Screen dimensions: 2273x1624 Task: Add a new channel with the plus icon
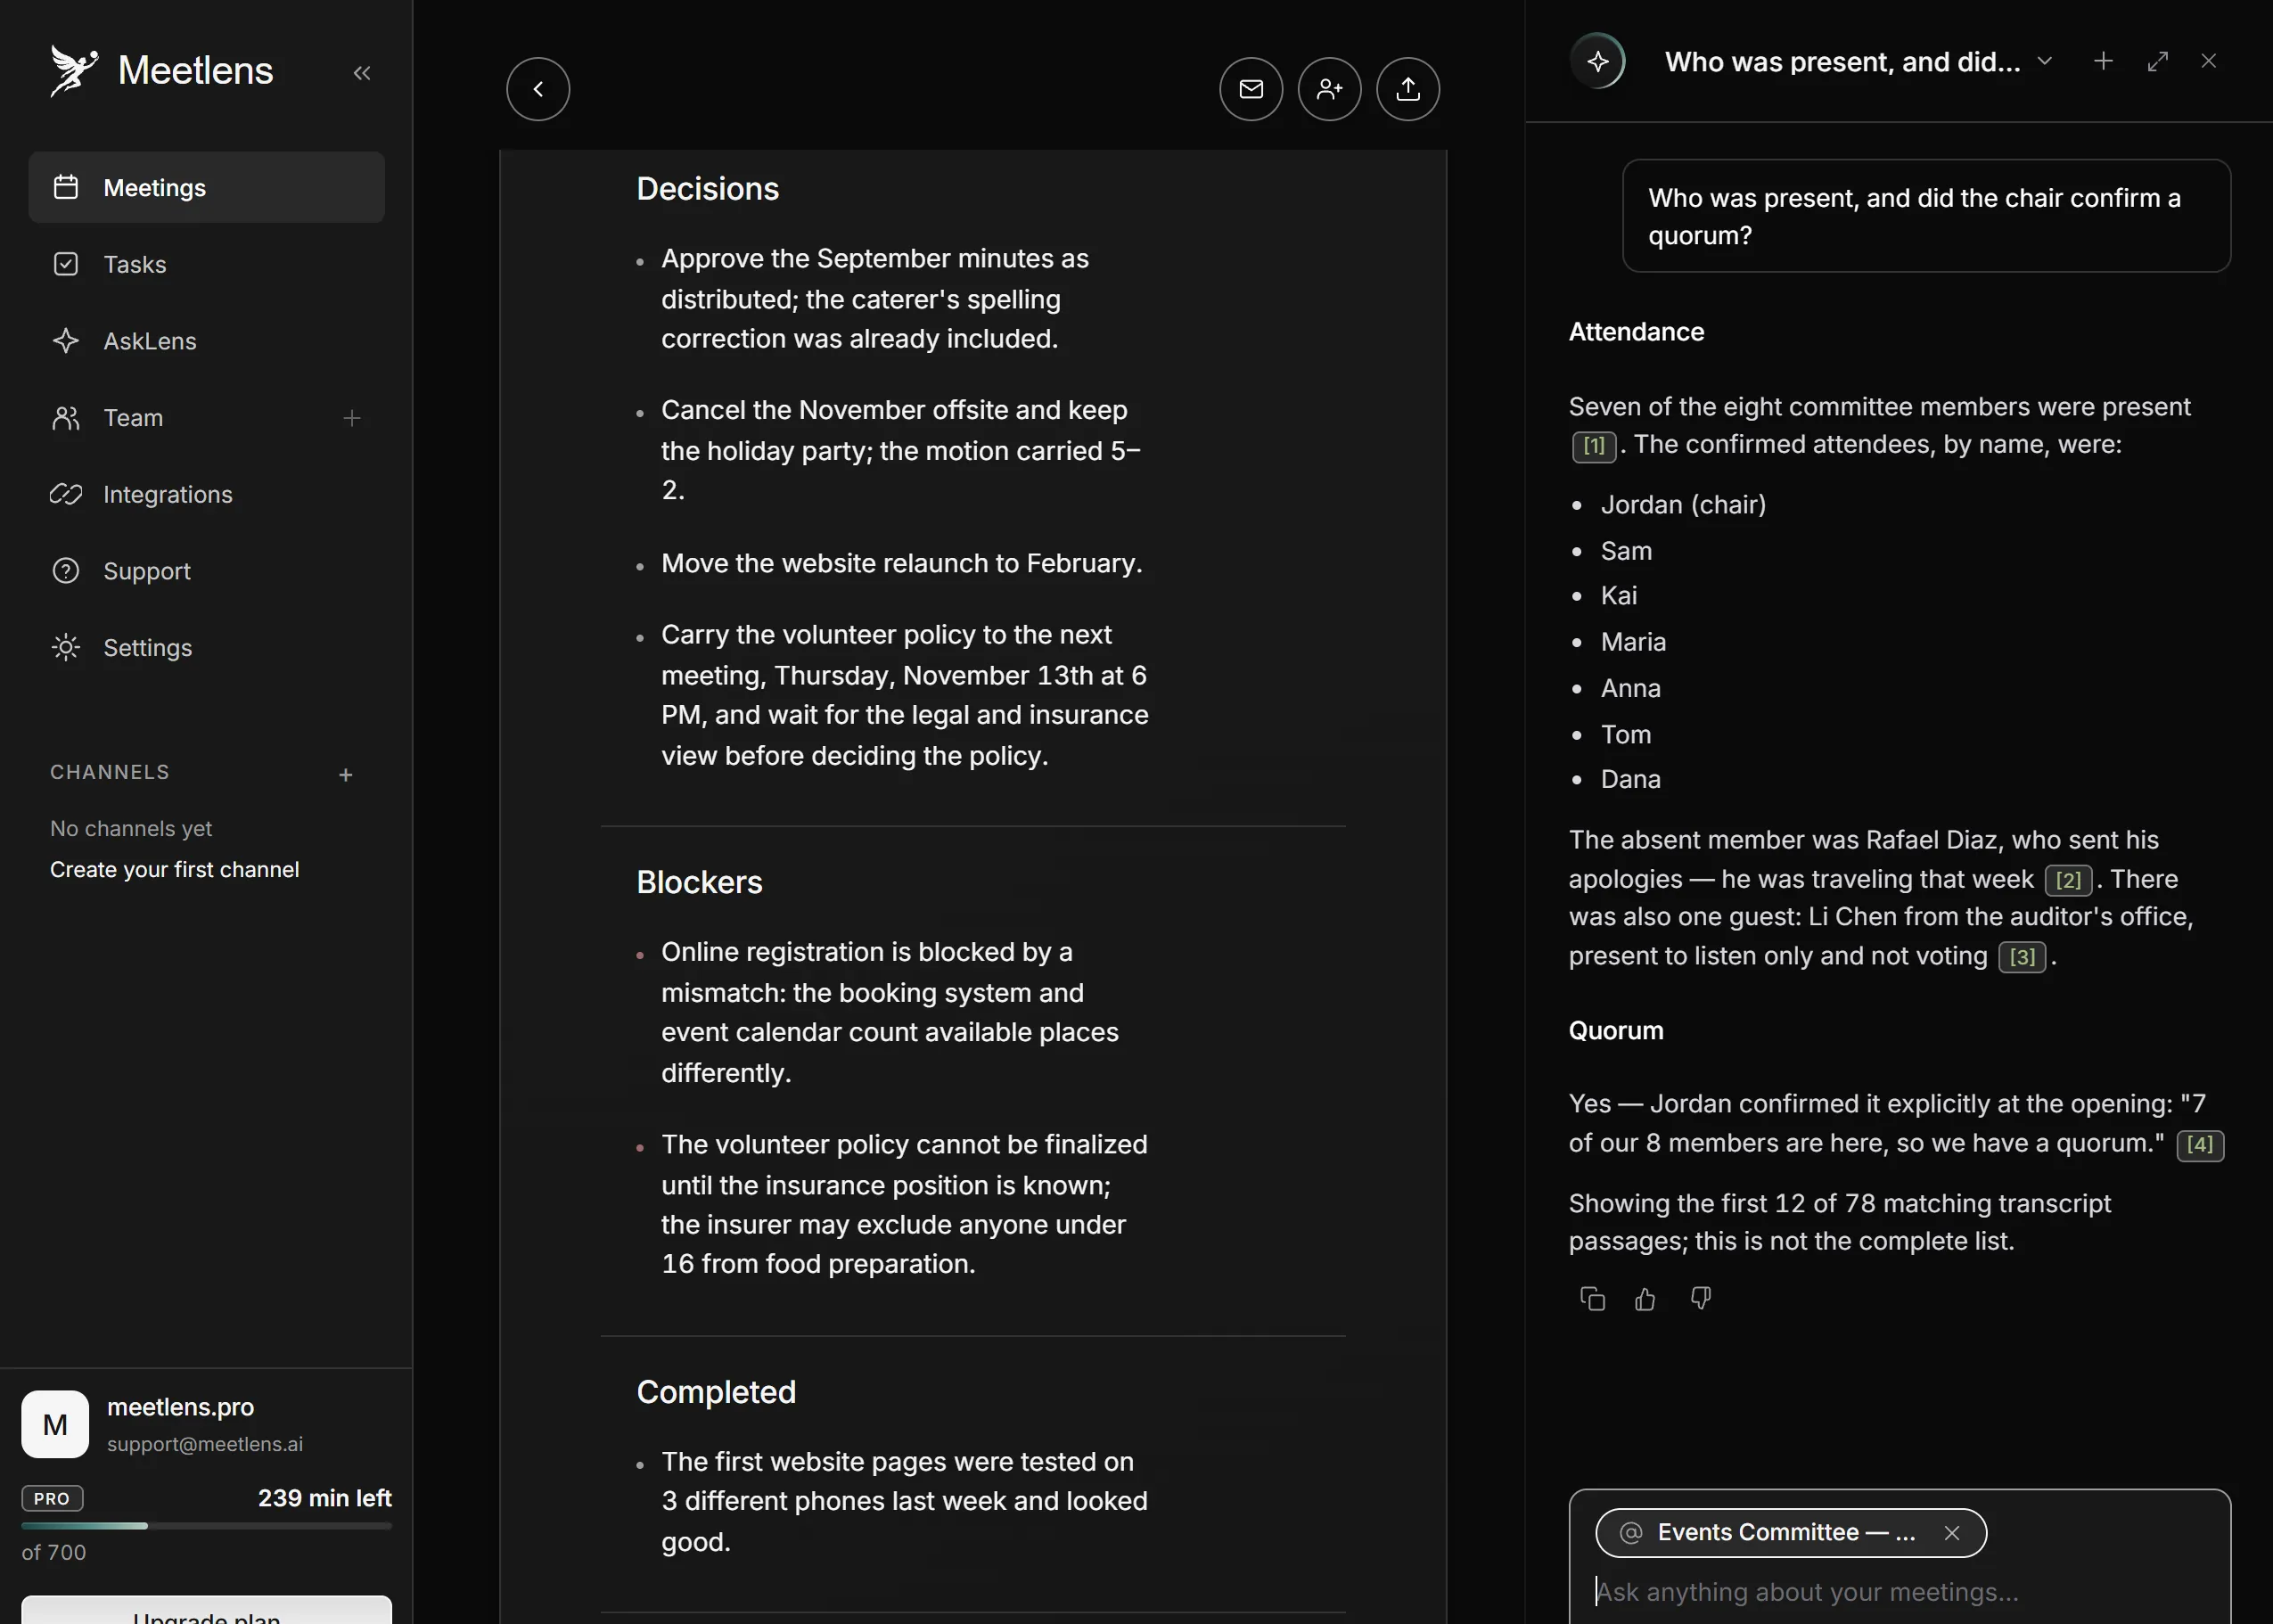[345, 774]
